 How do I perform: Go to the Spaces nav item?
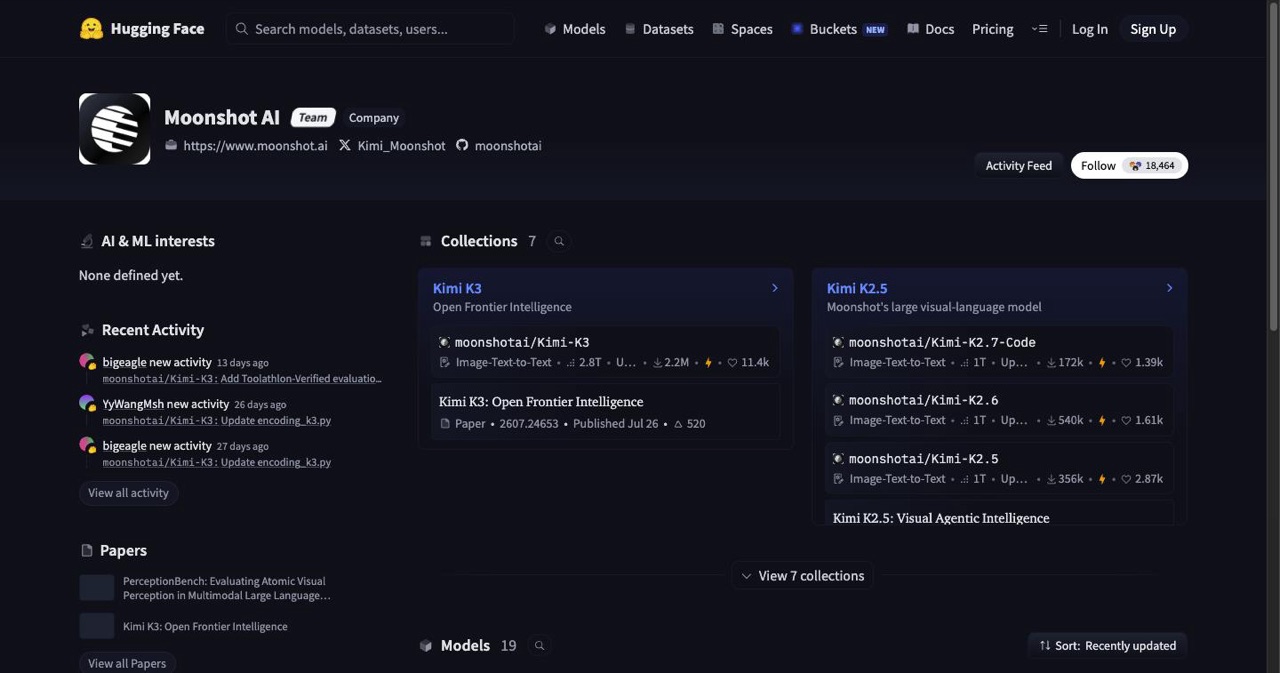pyautogui.click(x=742, y=29)
